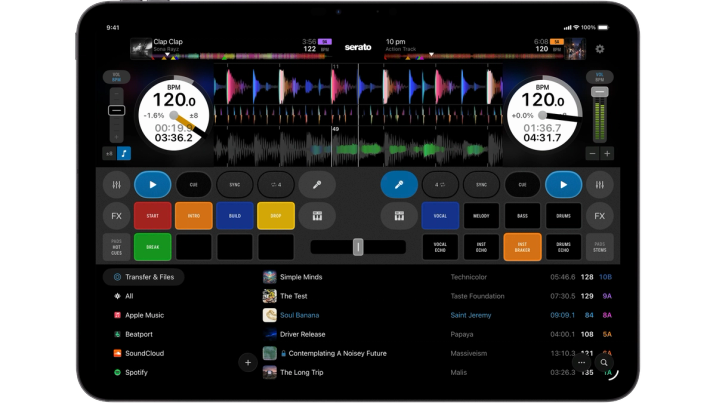This screenshot has width=716, height=403.
Task: Change the ±8 pitch range
Action: point(109,153)
